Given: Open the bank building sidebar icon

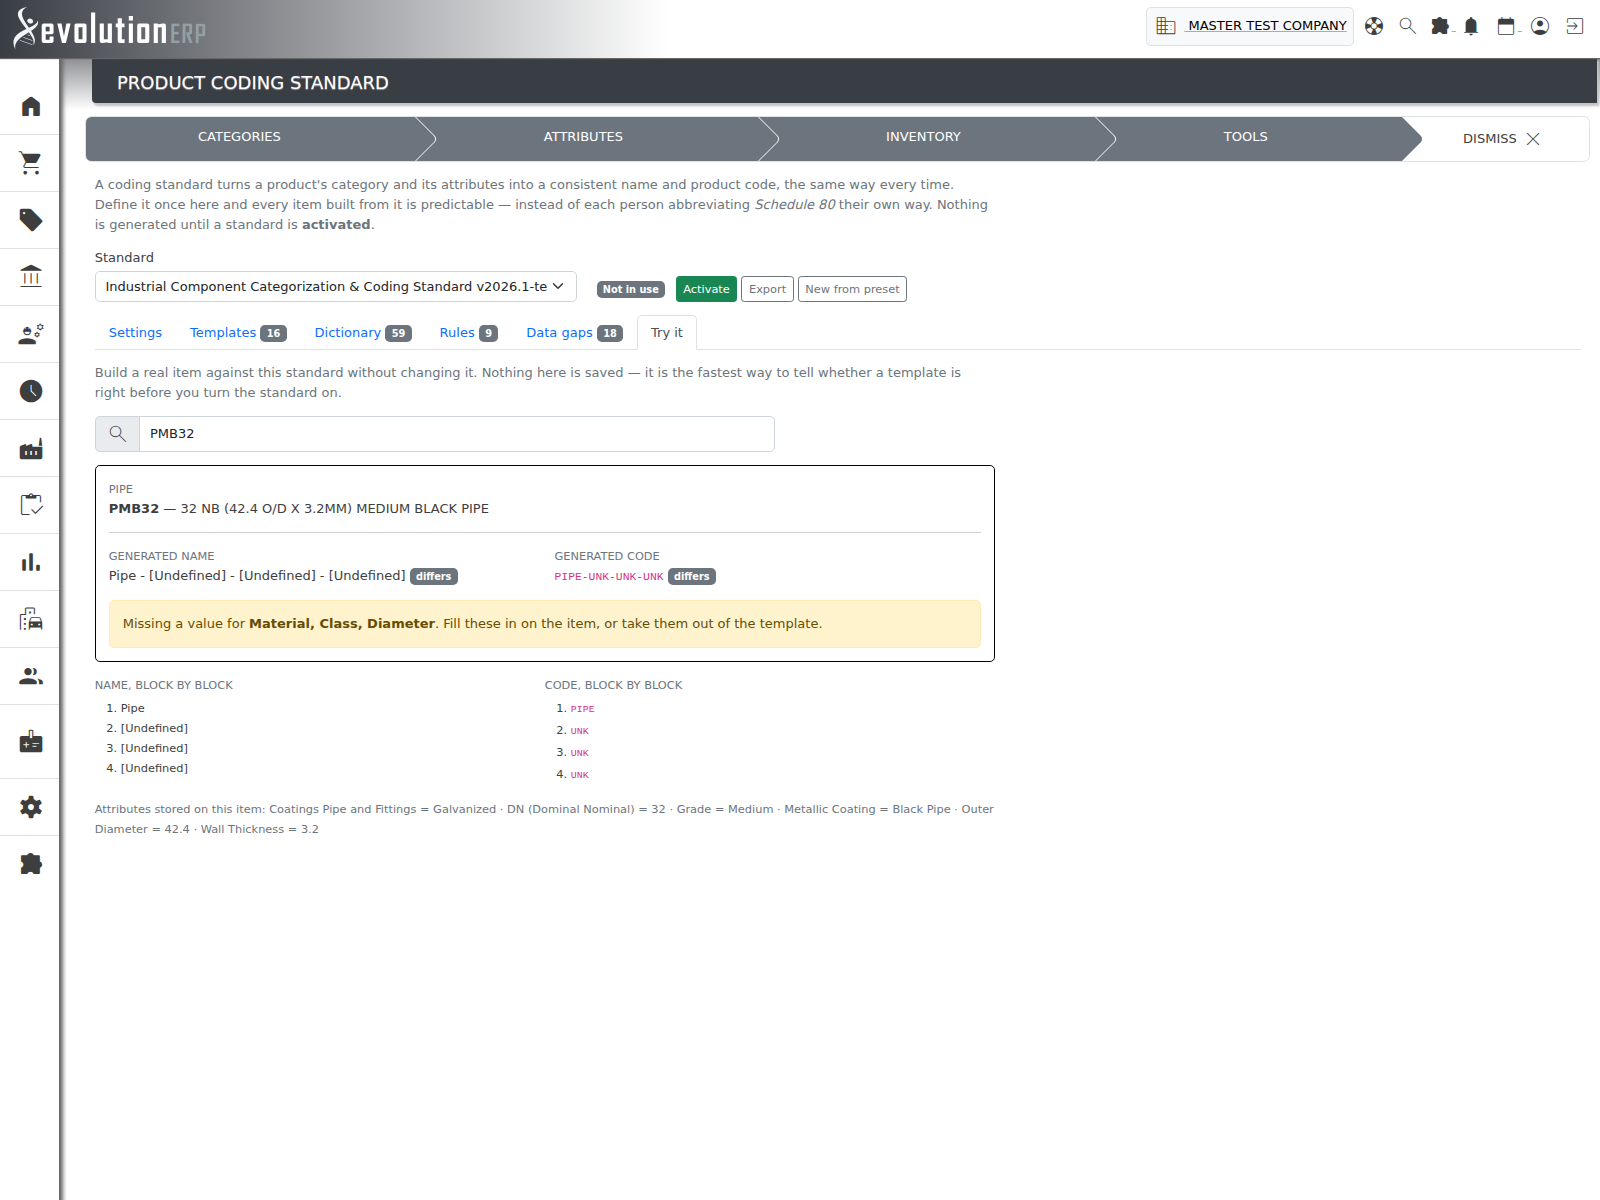Looking at the screenshot, I should (31, 276).
